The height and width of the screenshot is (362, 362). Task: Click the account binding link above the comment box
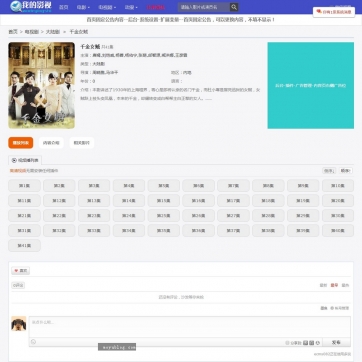click(x=339, y=308)
